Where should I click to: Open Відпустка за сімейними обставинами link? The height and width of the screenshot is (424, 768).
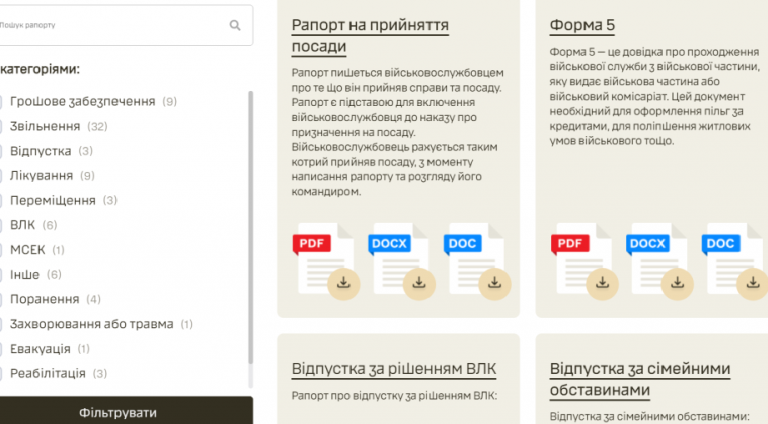[x=640, y=379]
